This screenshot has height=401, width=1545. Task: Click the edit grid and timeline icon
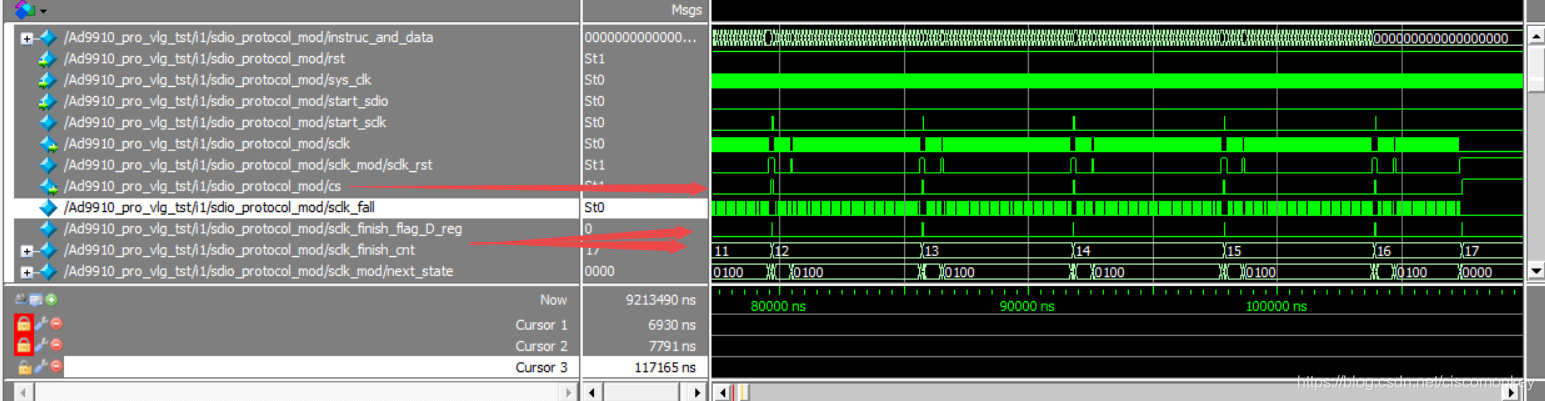[x=37, y=299]
